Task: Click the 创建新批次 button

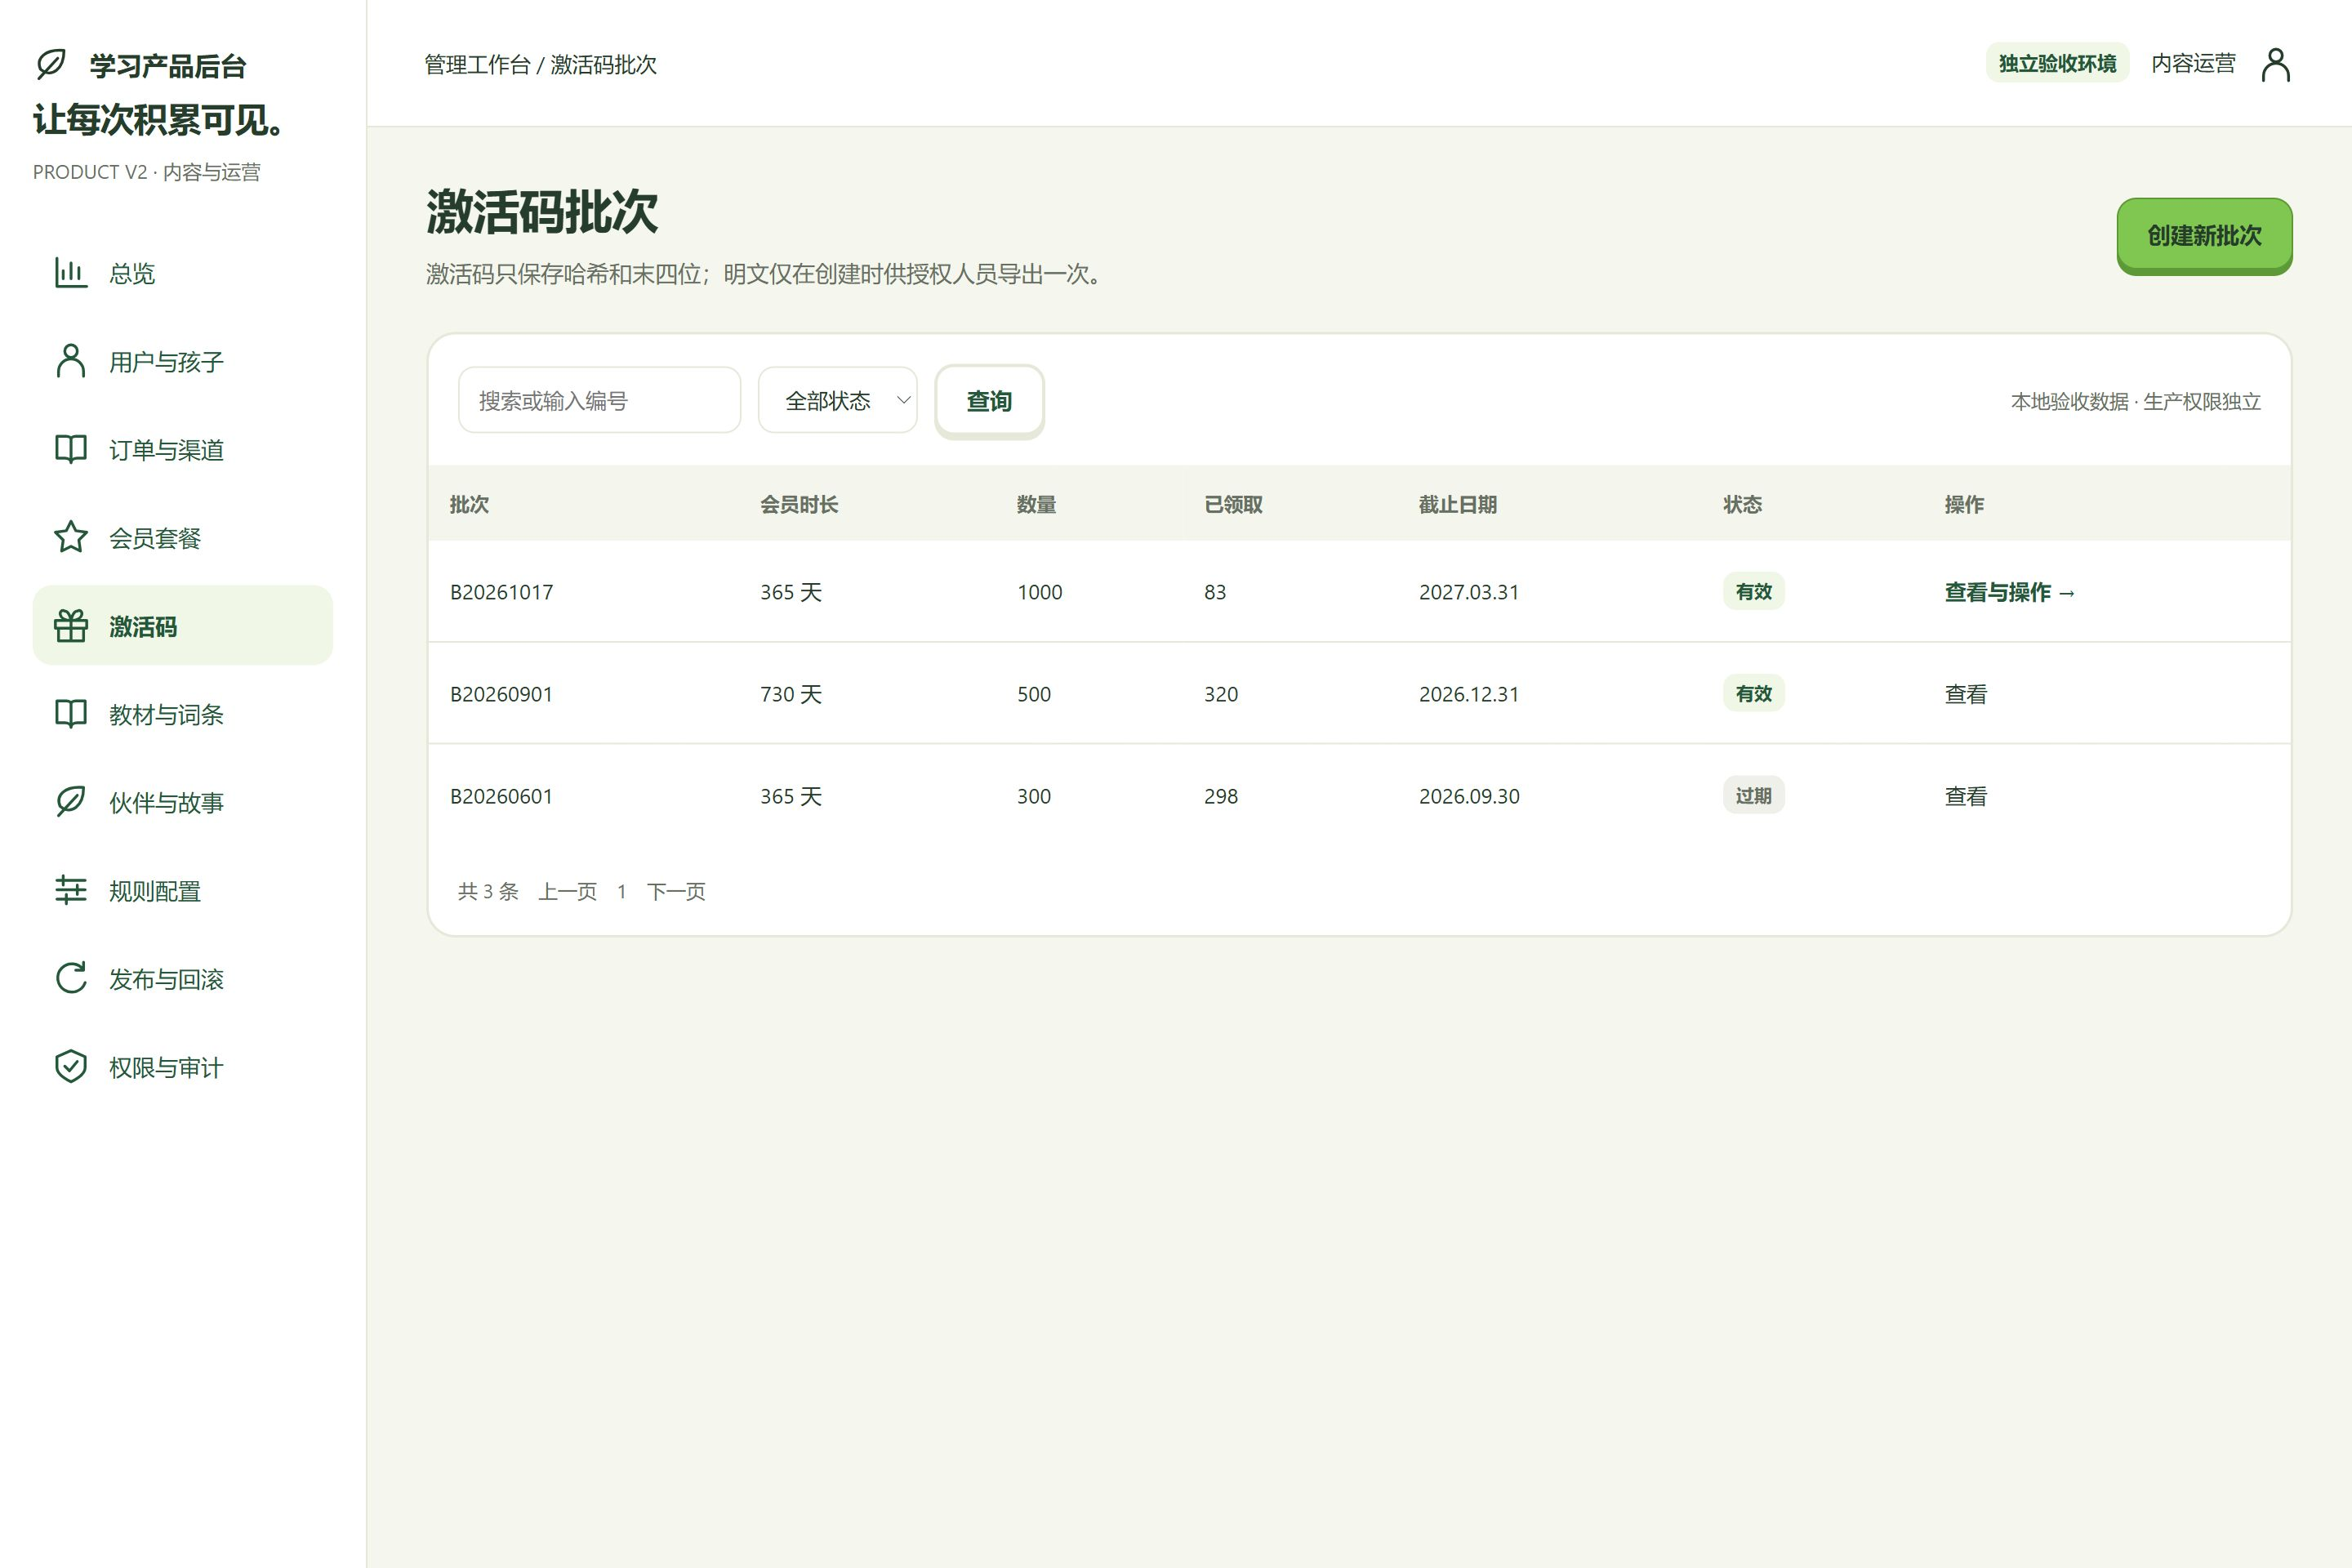Action: 2204,236
